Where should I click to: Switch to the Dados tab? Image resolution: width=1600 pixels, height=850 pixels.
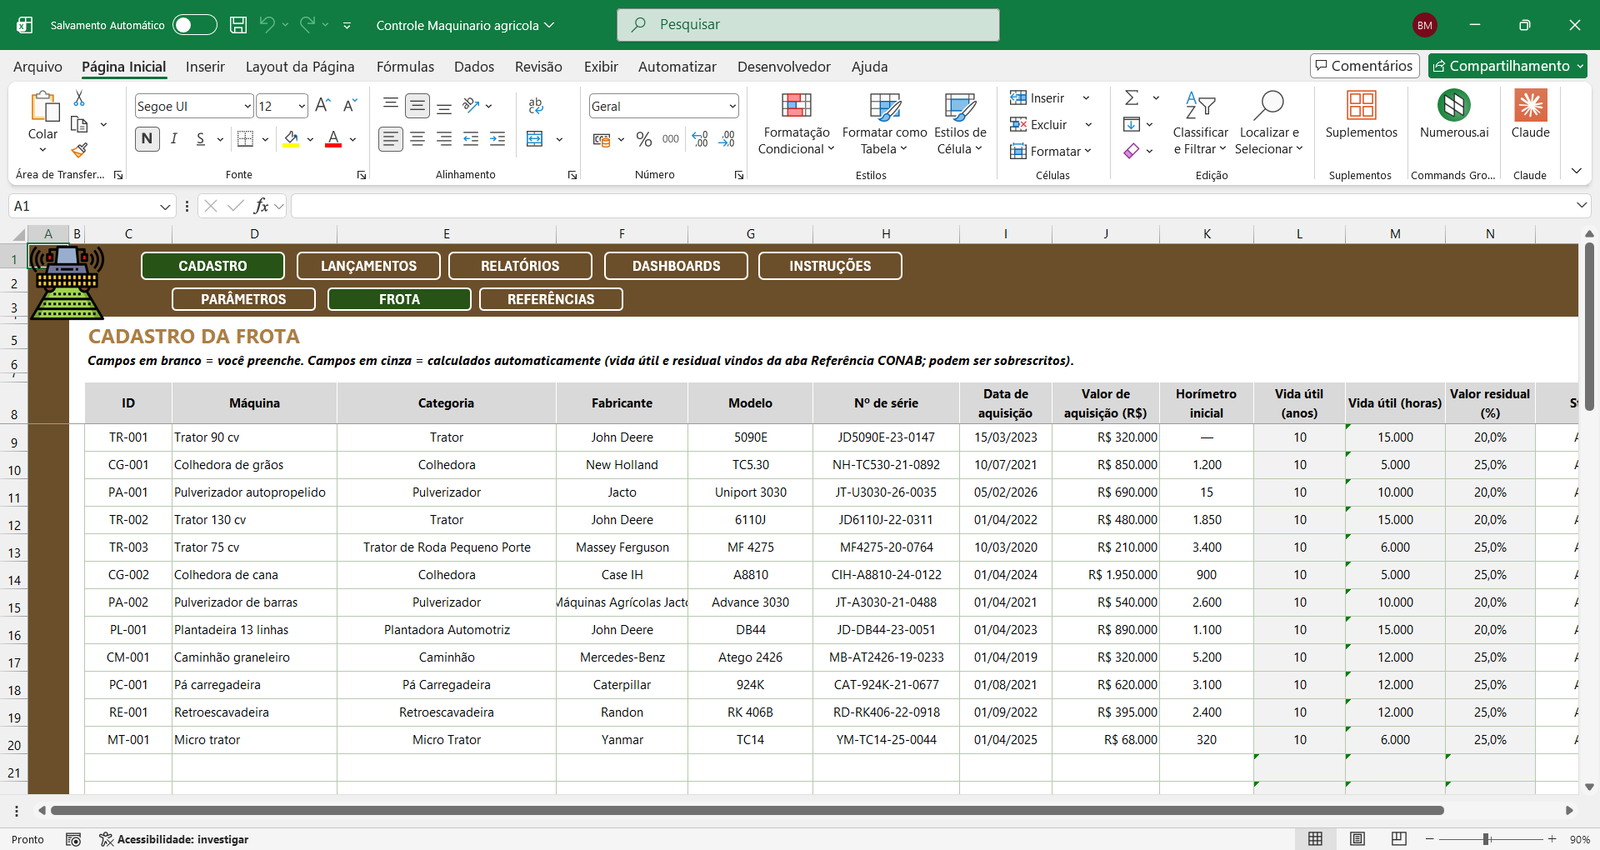click(x=474, y=67)
